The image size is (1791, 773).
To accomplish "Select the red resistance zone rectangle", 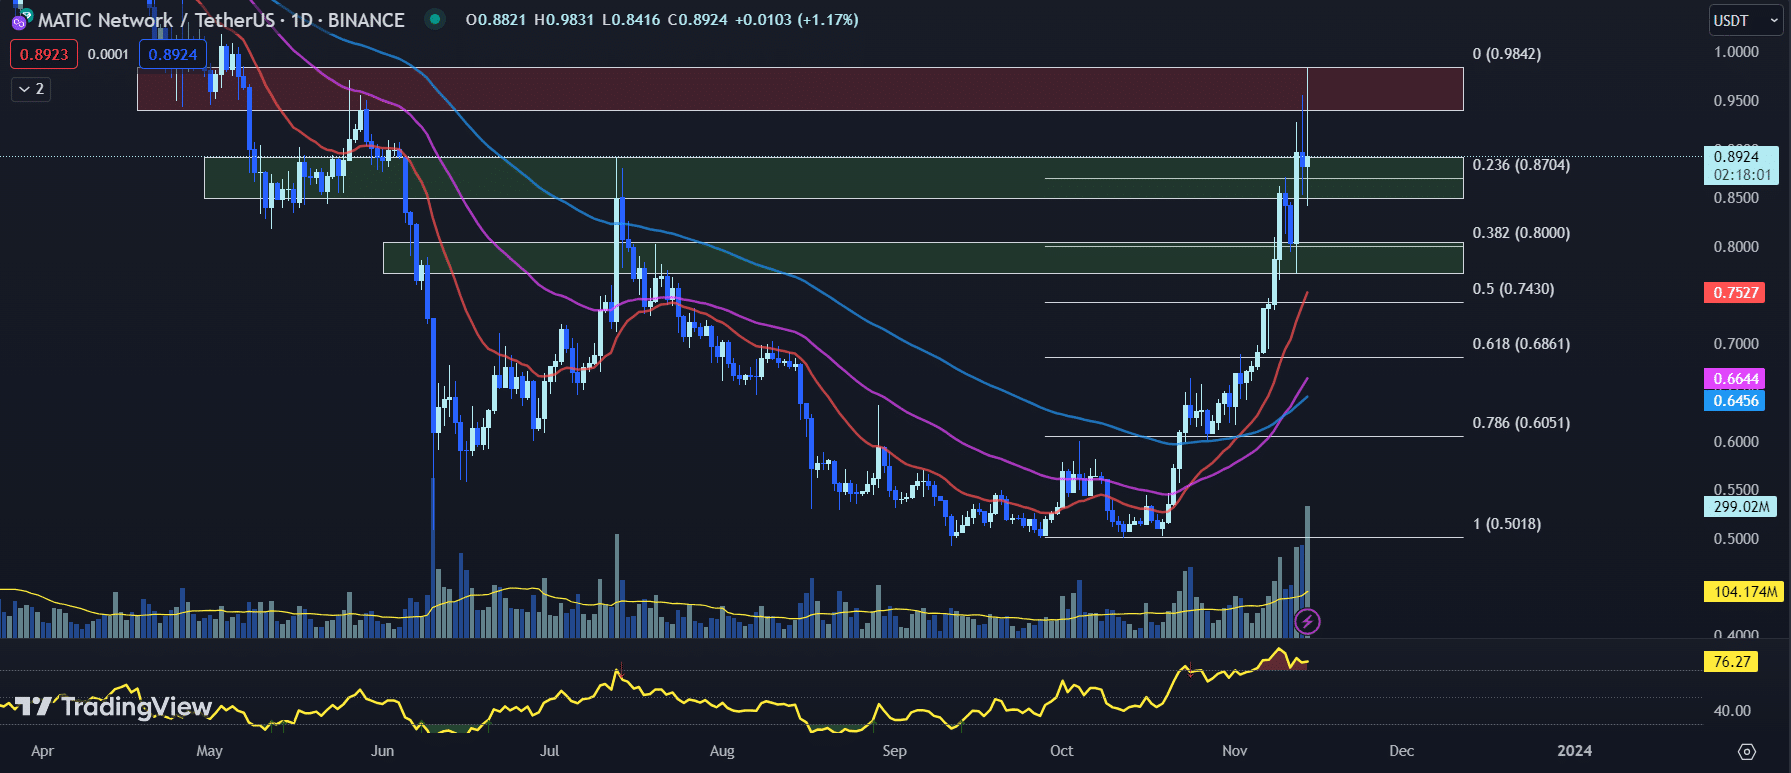I will tap(800, 89).
